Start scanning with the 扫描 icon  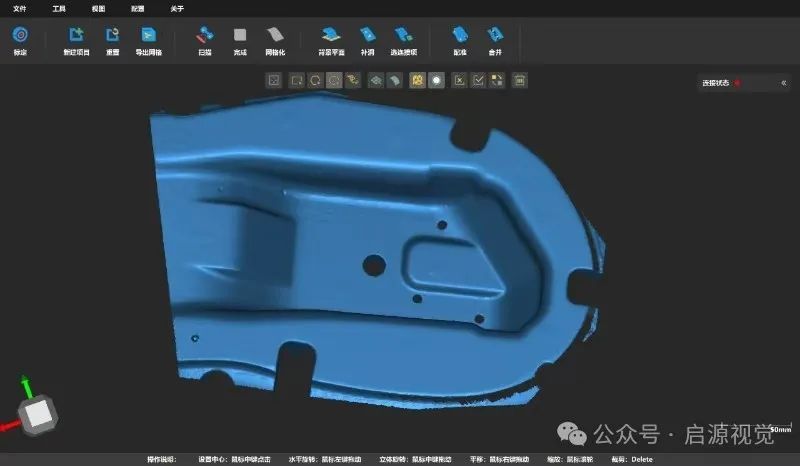tap(204, 37)
